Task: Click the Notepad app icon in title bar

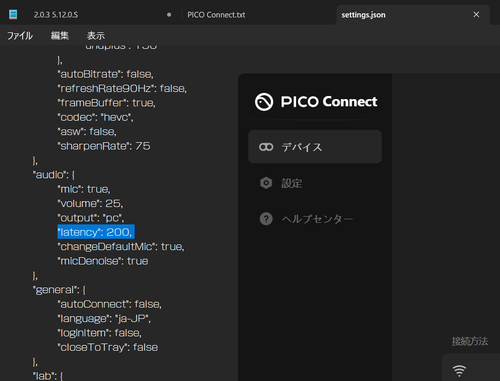Action: pos(13,15)
